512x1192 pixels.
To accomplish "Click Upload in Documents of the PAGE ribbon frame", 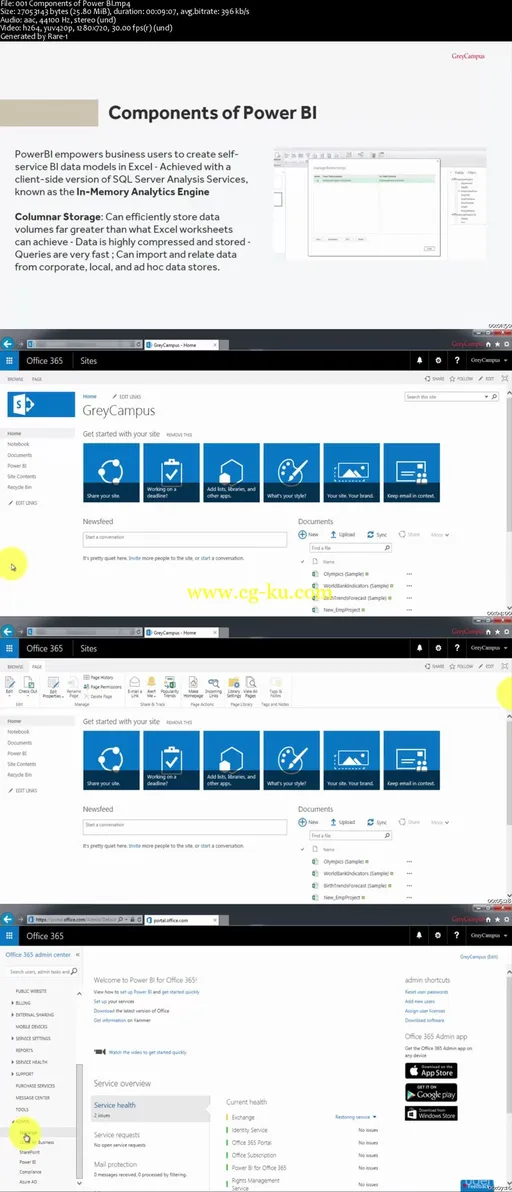I will coord(343,823).
